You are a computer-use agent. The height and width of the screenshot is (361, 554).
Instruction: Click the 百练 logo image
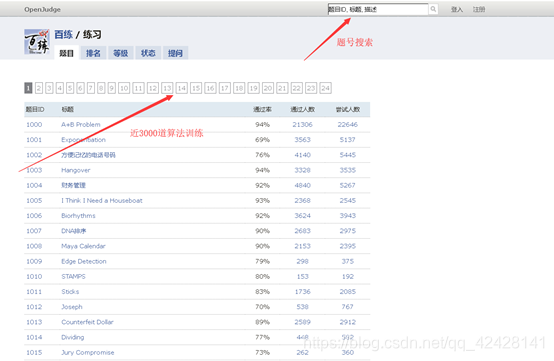point(37,42)
